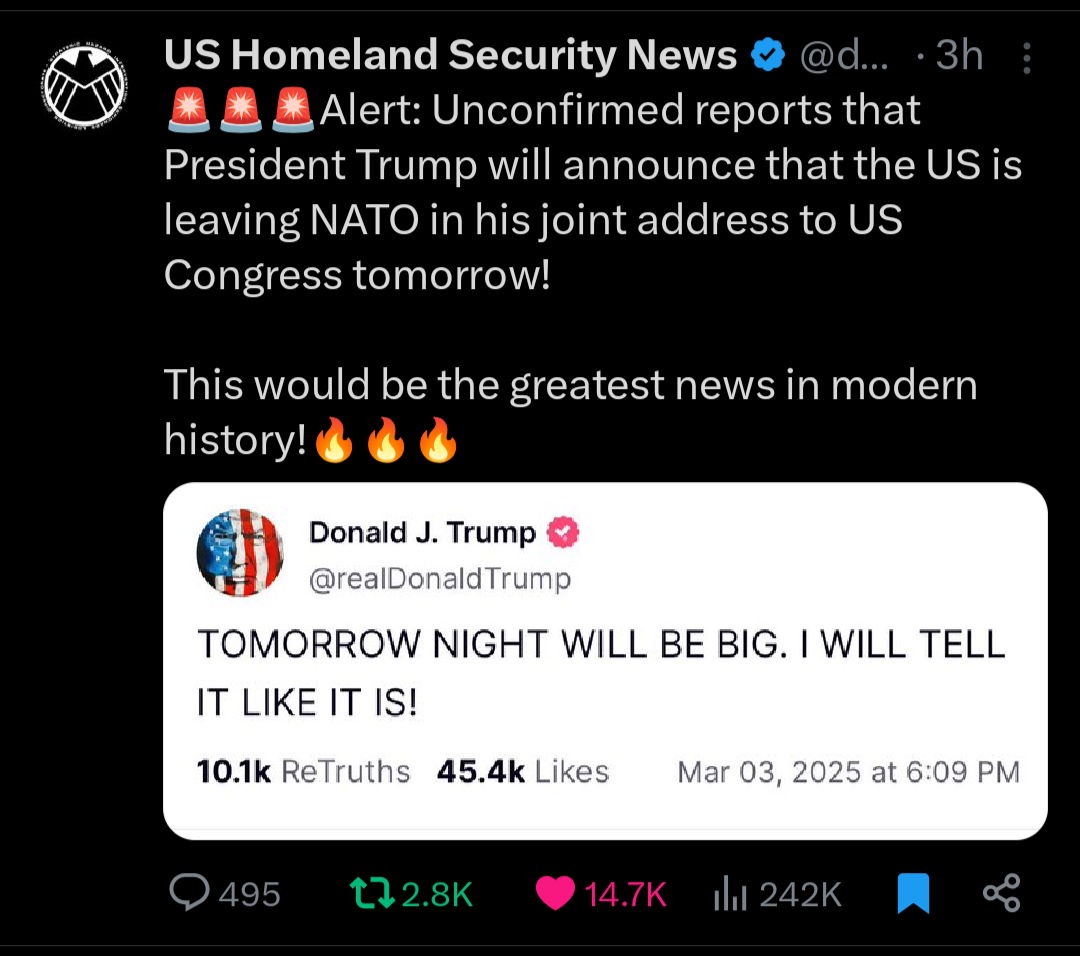Tap the share icon on the post

pyautogui.click(x=1001, y=892)
